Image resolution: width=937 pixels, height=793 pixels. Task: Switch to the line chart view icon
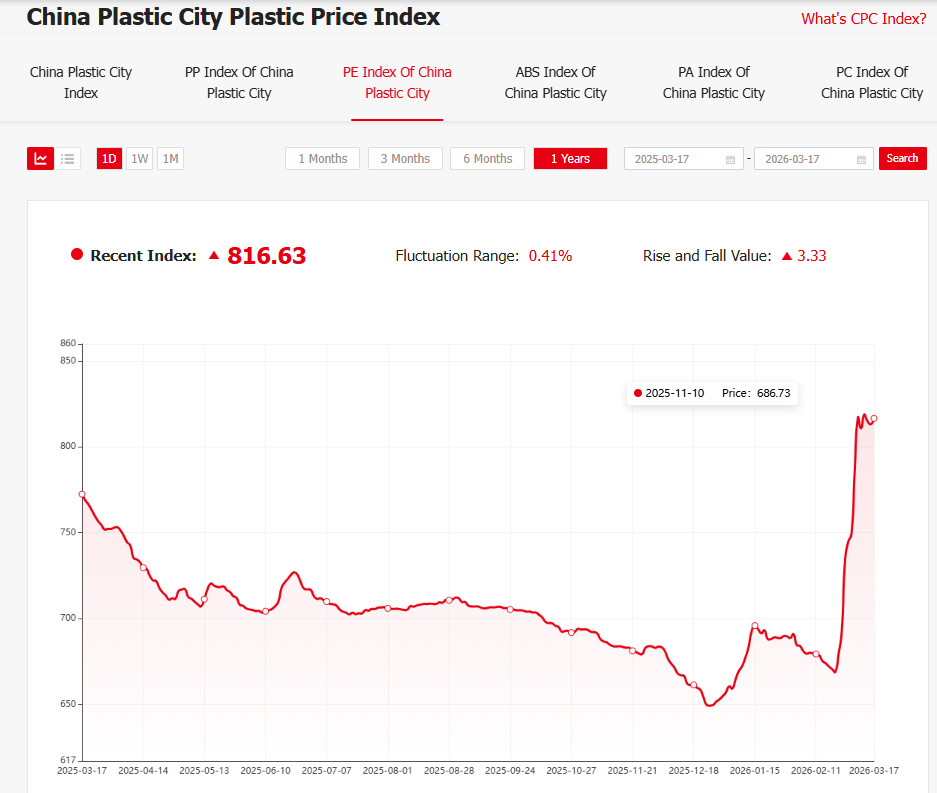pos(40,158)
